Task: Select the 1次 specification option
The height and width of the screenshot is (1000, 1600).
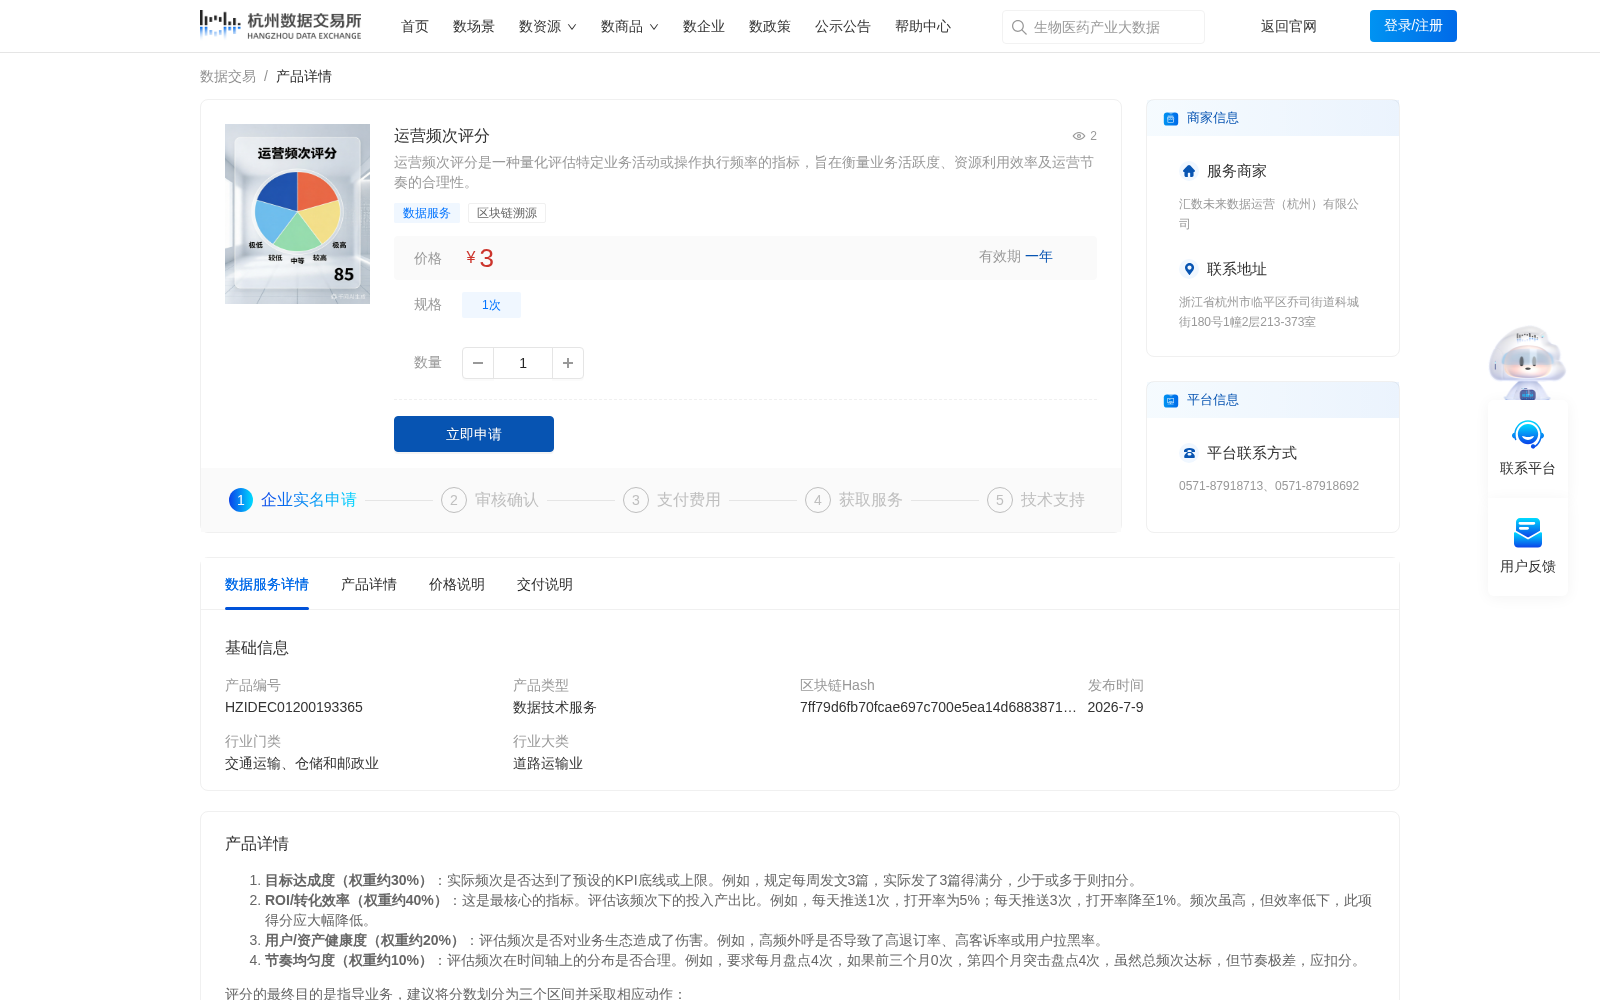Action: point(491,305)
